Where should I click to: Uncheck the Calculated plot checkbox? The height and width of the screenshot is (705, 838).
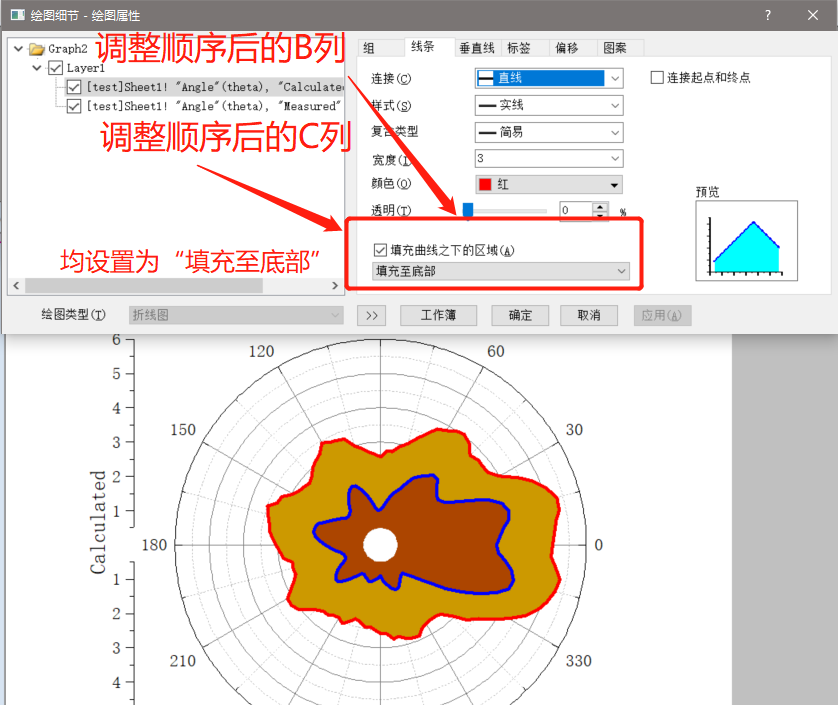74,87
